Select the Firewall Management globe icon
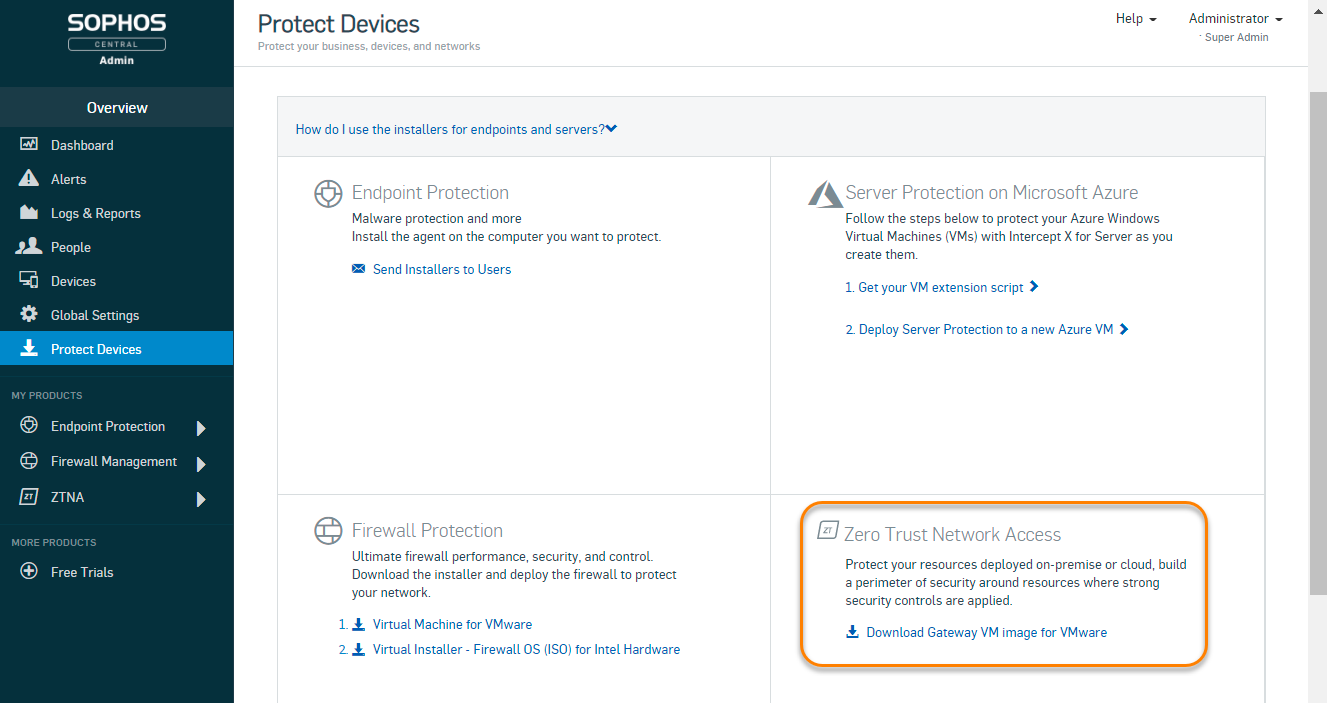Image resolution: width=1327 pixels, height=703 pixels. click(x=29, y=461)
